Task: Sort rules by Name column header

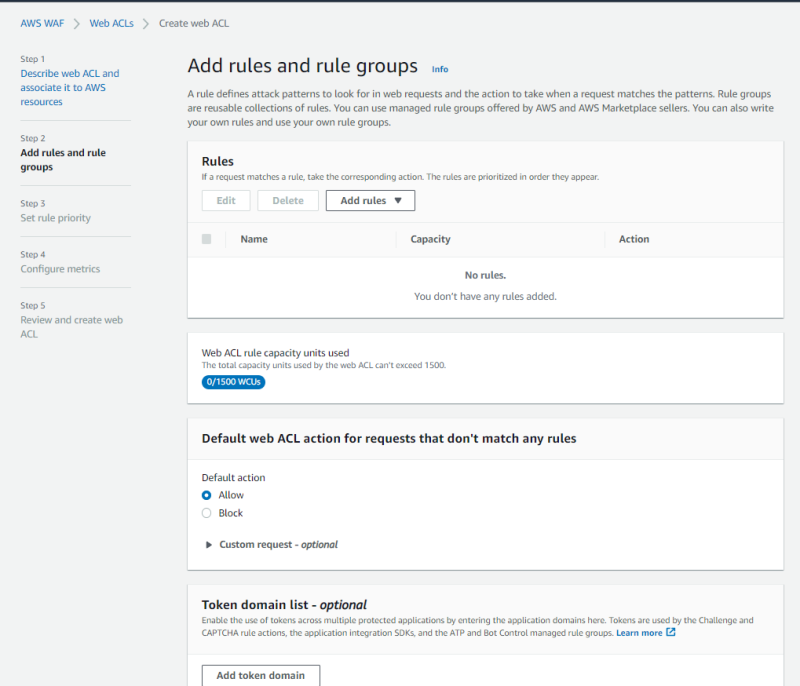Action: 254,239
